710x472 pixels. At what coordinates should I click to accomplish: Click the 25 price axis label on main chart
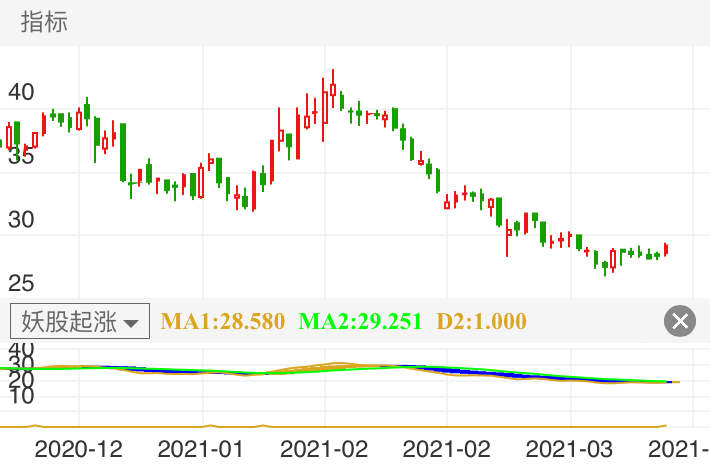tap(21, 284)
